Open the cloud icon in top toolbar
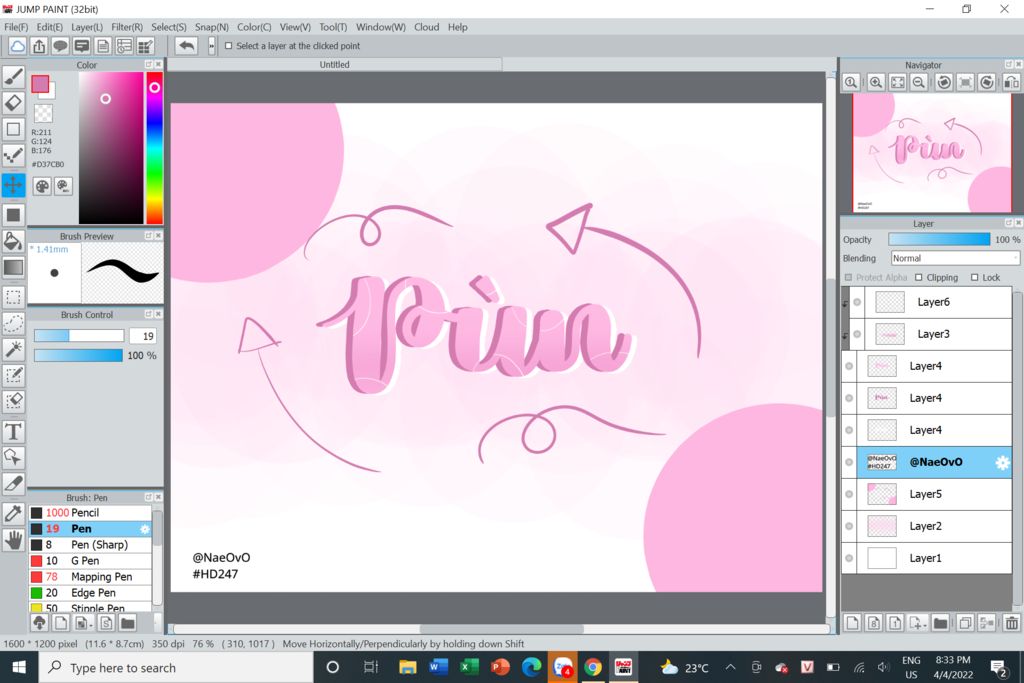The width and height of the screenshot is (1024, 683). pyautogui.click(x=18, y=46)
